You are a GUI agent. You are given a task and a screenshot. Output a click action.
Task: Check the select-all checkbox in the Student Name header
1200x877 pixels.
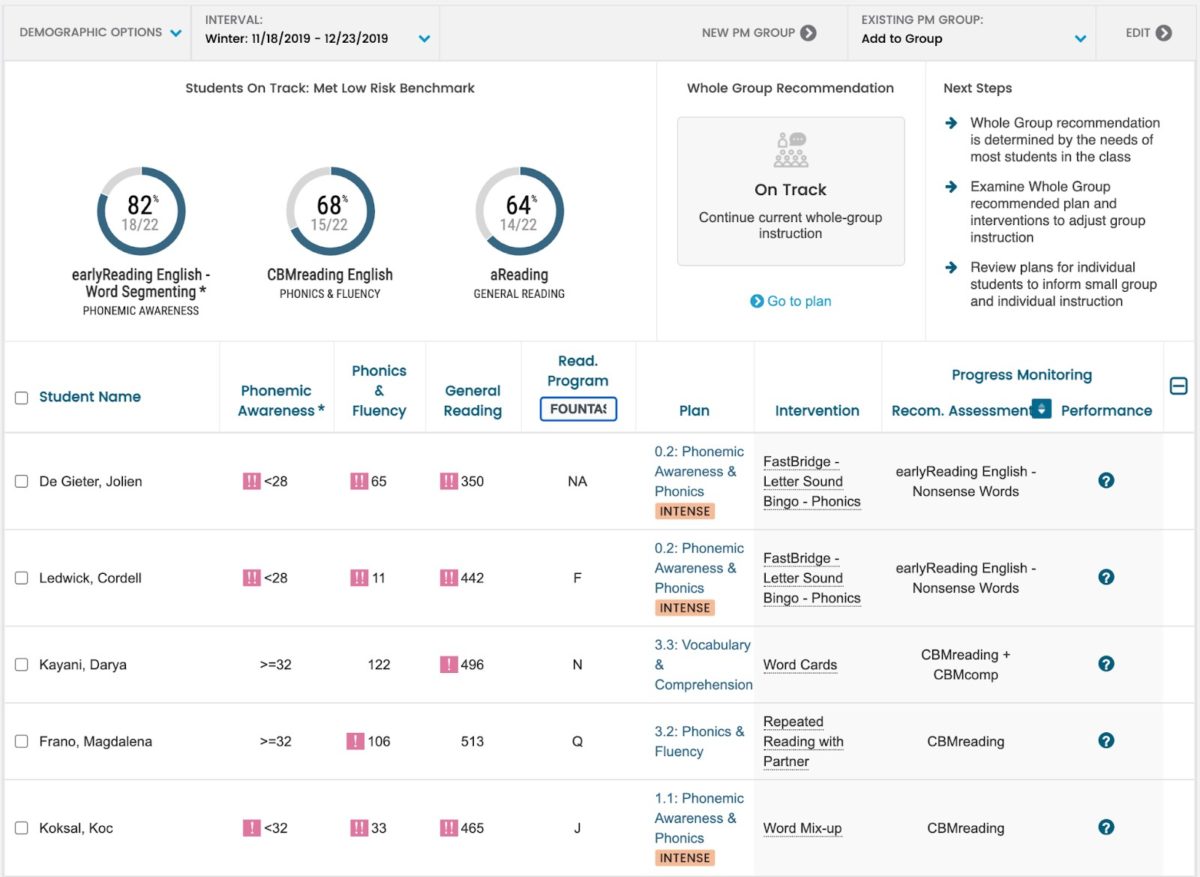pos(21,396)
